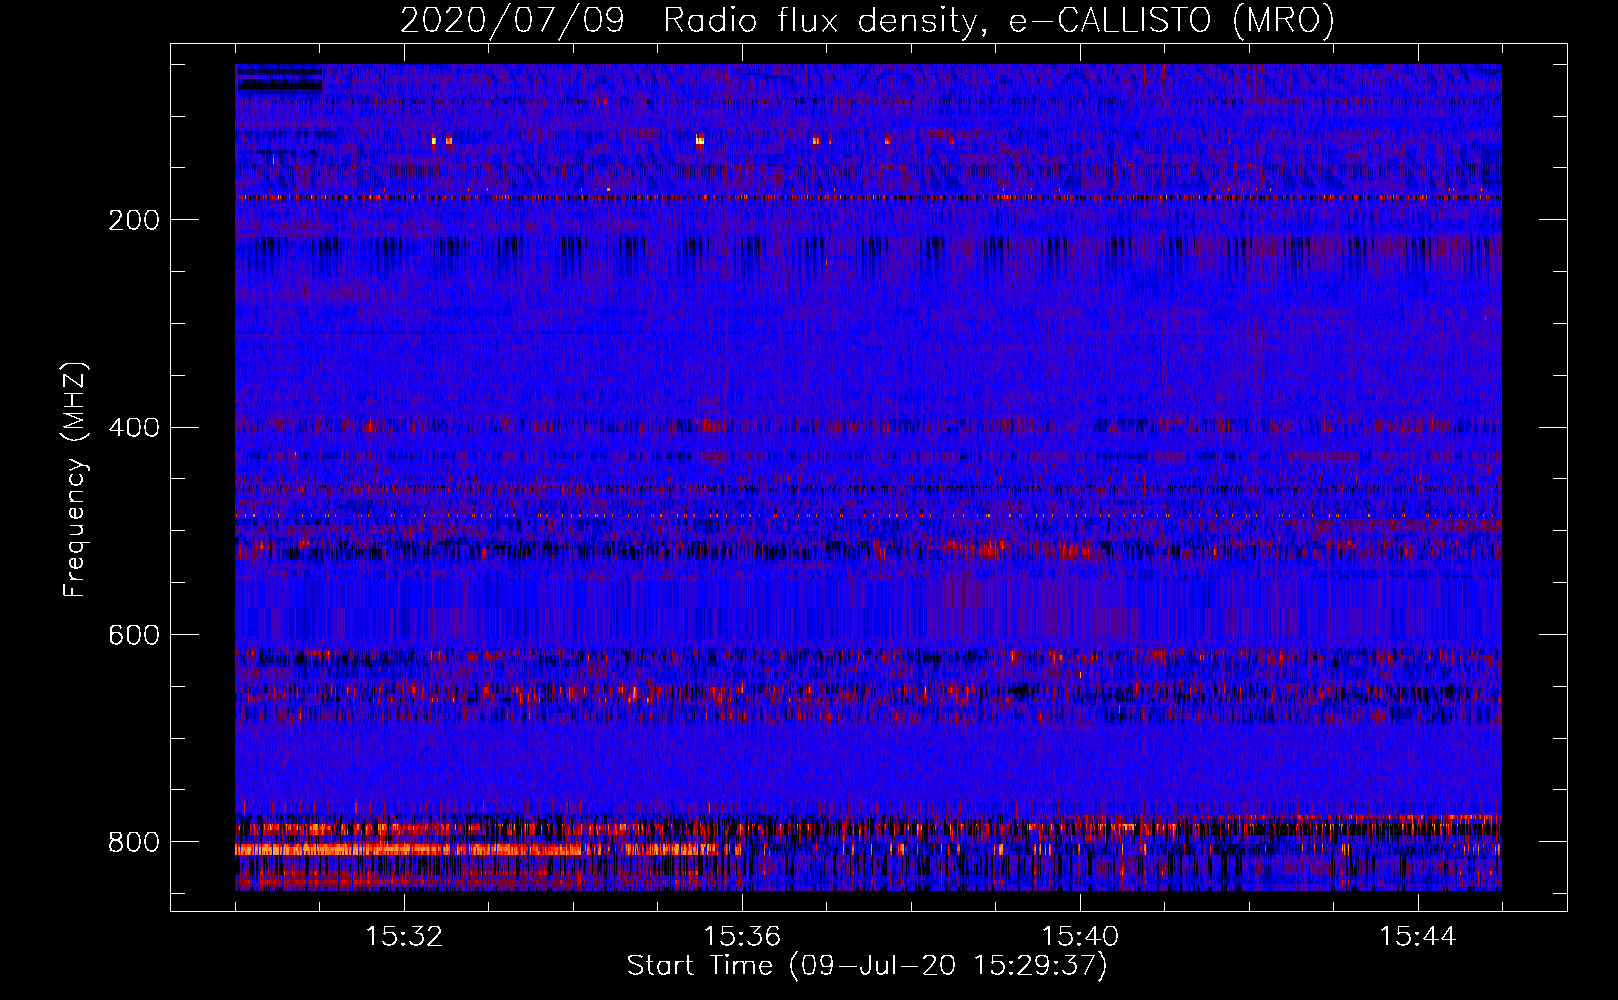Click the plot title "Radio flux density, e-CALLISTO (MRO)"
This screenshot has height=1000, width=1618.
click(x=999, y=20)
